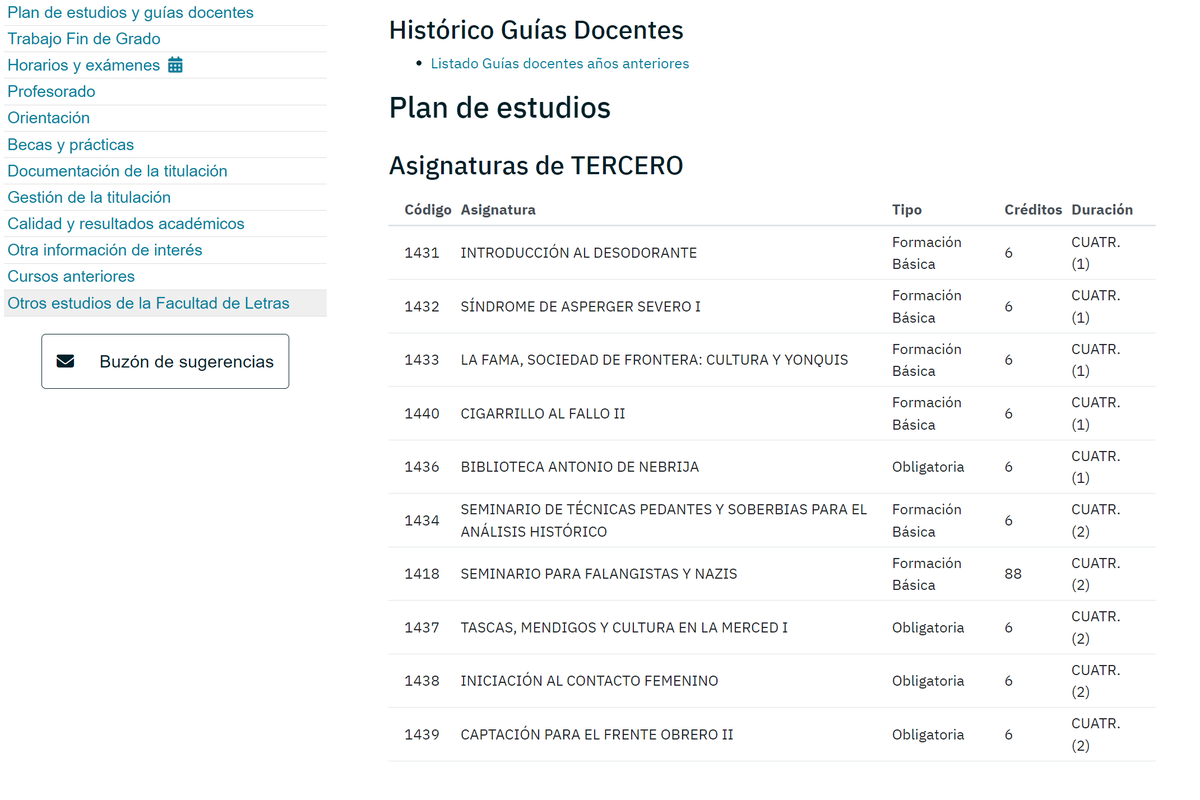Click Obligatoria type for code 1436
Viewport: 1200px width, 800px height.
tap(928, 467)
